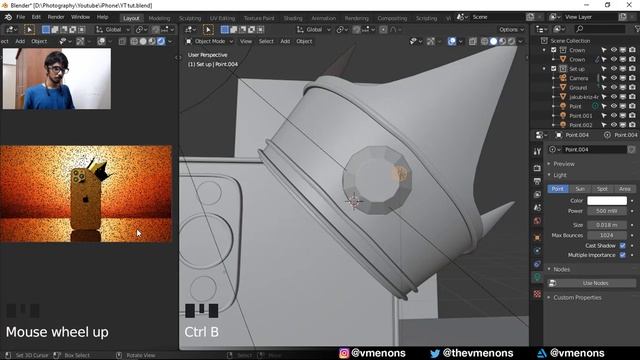640x360 pixels.
Task: Hide Point.001 in viewport via eye icon
Action: 613,116
